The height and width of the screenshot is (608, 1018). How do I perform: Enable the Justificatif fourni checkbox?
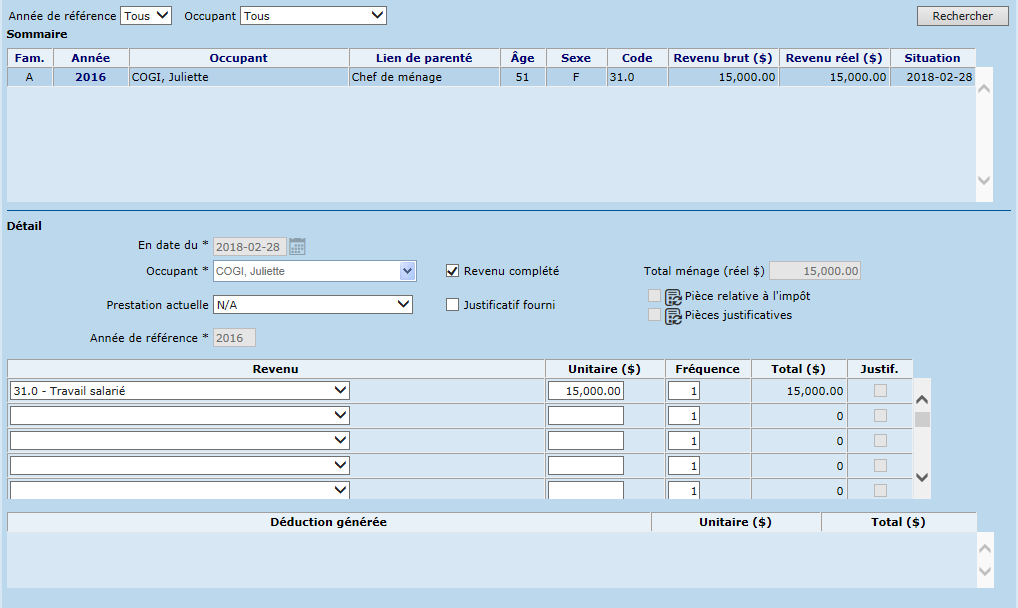coord(453,305)
